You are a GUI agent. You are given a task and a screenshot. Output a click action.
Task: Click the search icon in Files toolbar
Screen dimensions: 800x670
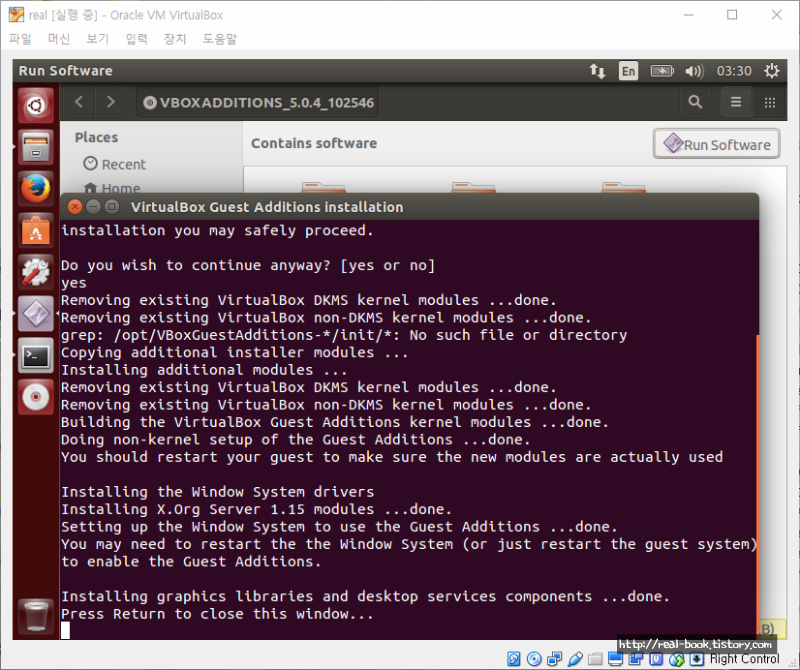coord(695,102)
